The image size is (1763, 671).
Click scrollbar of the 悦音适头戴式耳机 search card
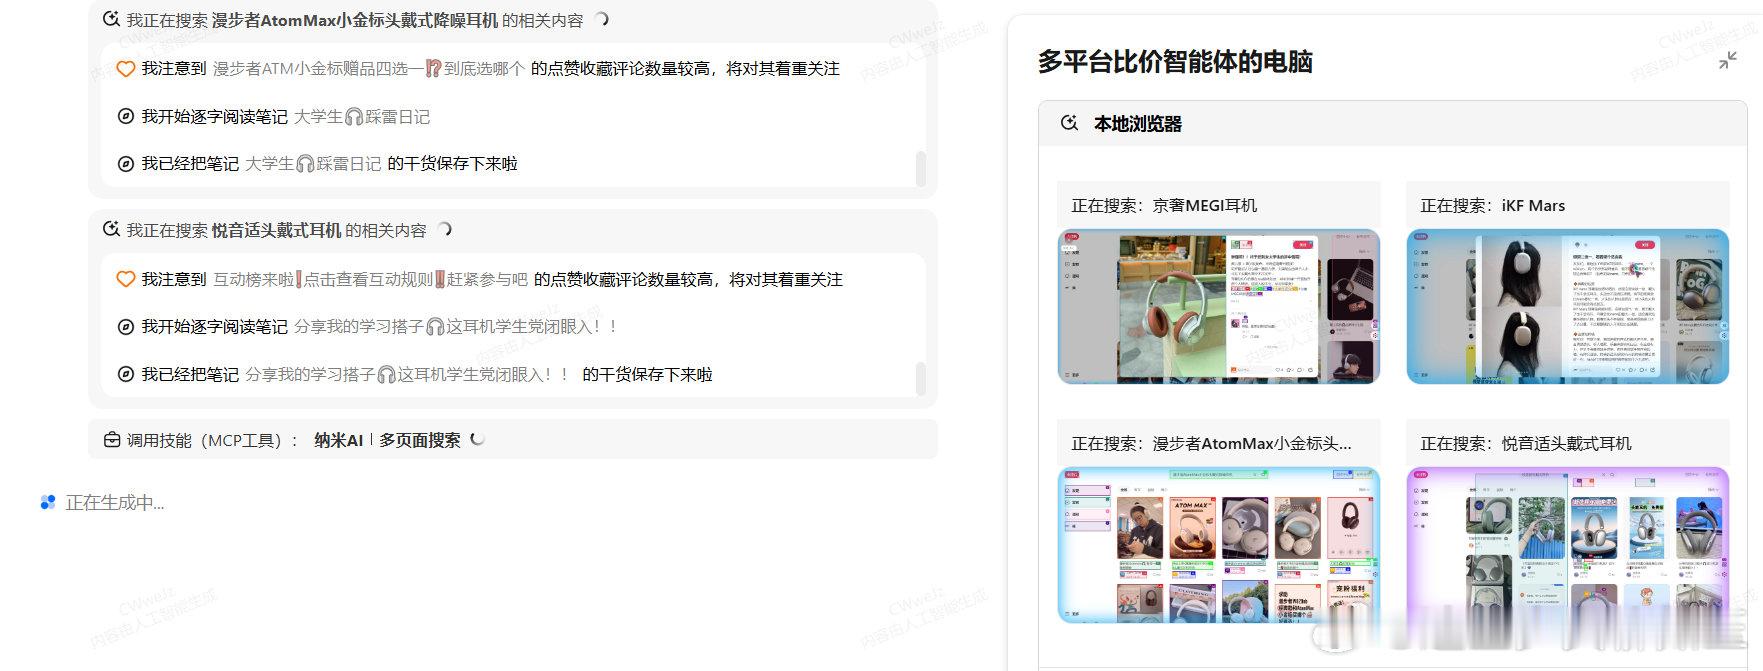click(x=921, y=379)
